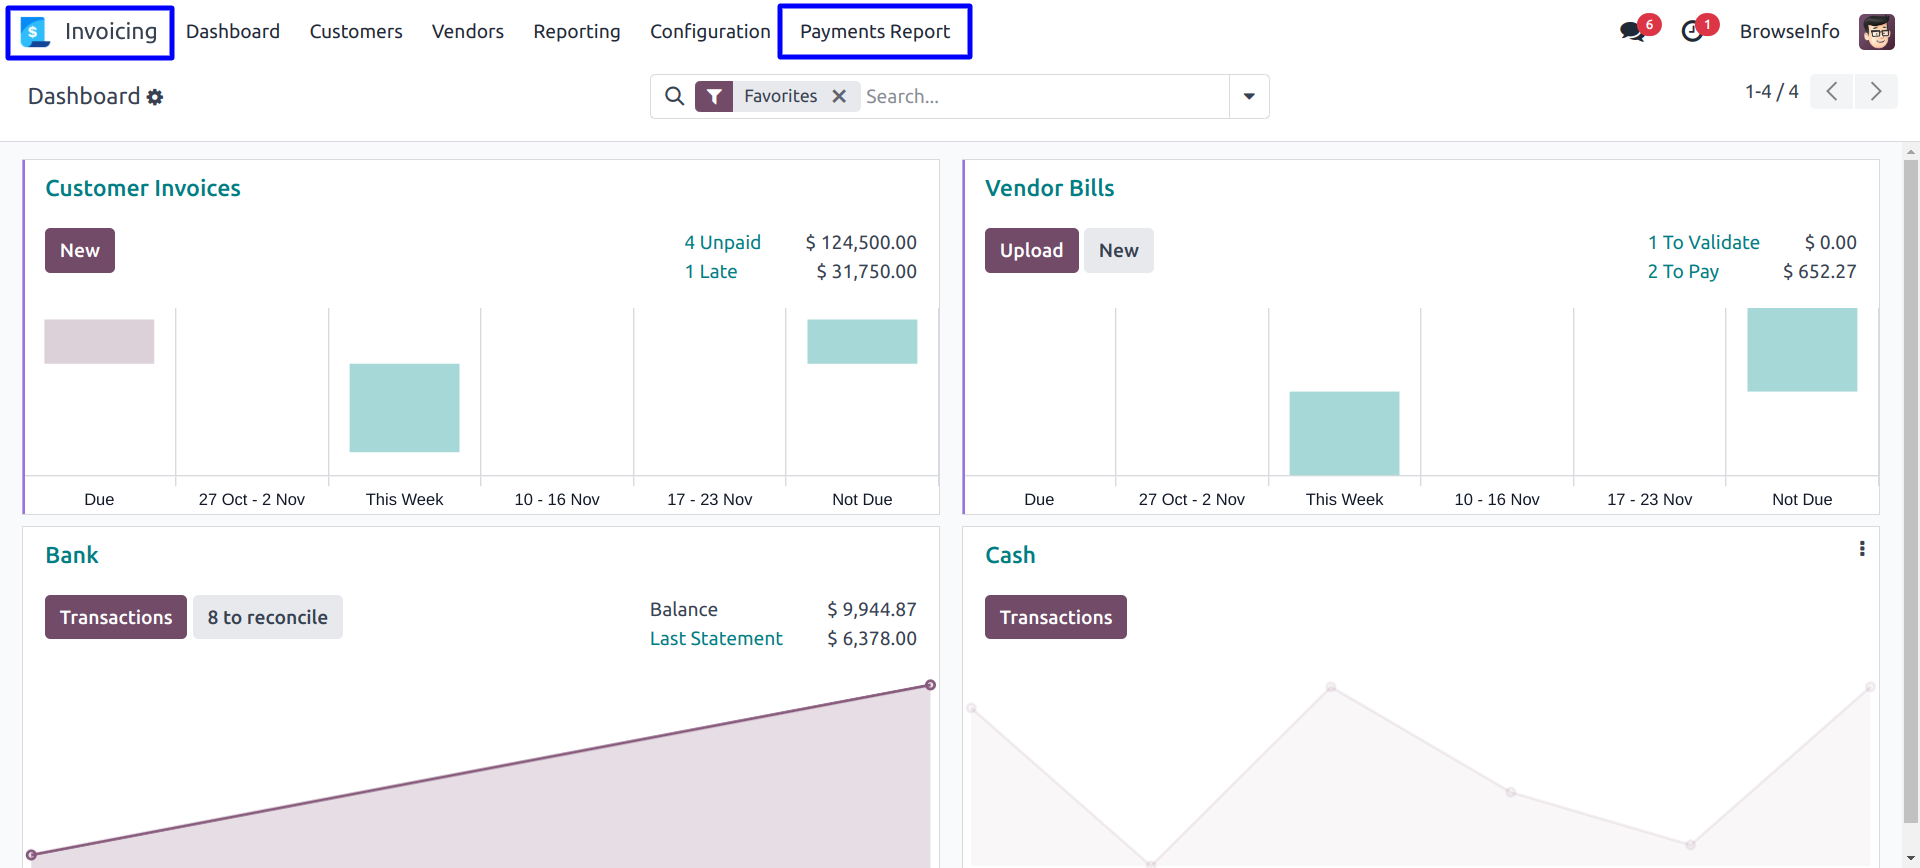Click the search magnifier icon

coord(675,96)
